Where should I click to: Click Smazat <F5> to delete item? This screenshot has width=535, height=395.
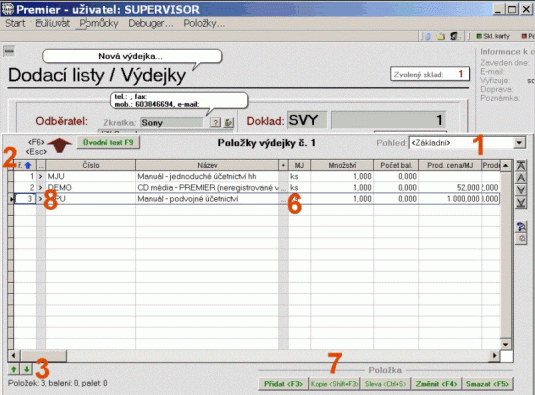(487, 384)
